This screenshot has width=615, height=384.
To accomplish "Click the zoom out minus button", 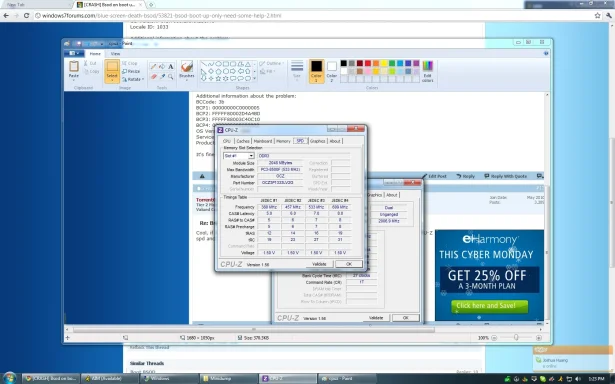I will (x=494, y=337).
